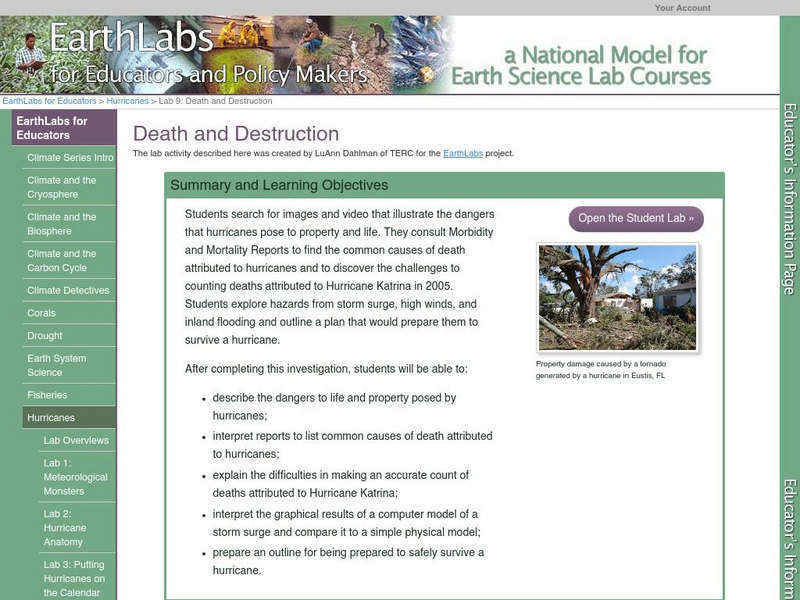Open Climate and the Biosphere section
This screenshot has width=800, height=600.
coord(69,224)
